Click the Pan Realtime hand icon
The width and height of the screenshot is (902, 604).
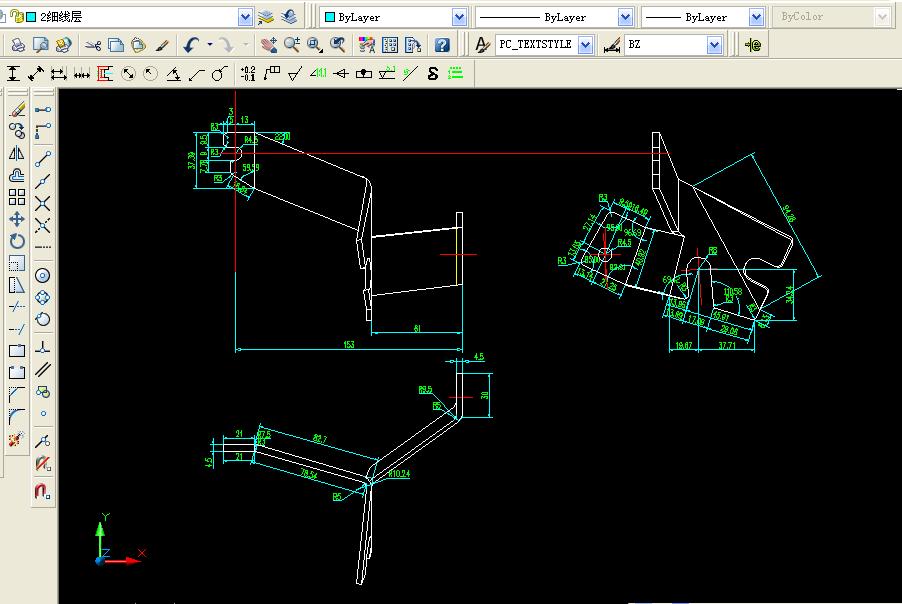[268, 44]
